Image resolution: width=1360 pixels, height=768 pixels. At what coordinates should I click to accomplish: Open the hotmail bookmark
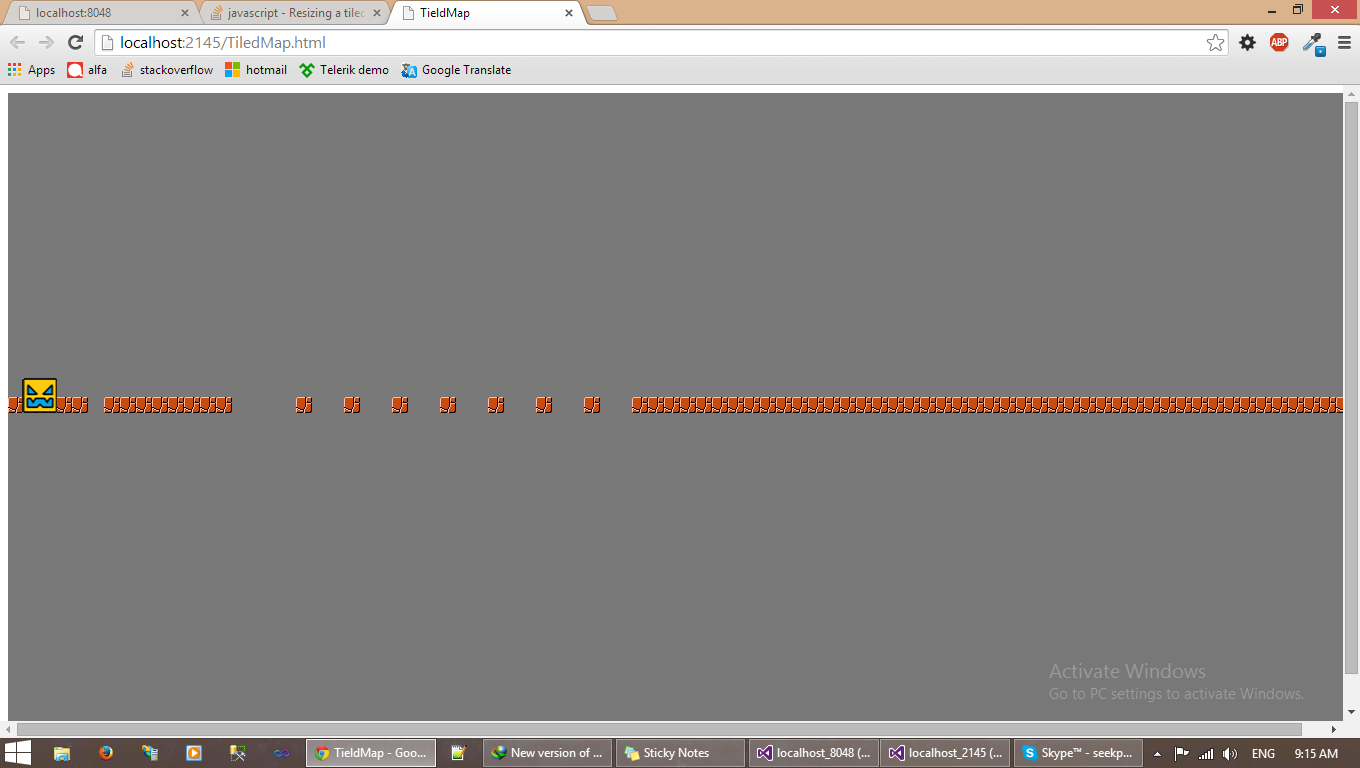pyautogui.click(x=256, y=70)
